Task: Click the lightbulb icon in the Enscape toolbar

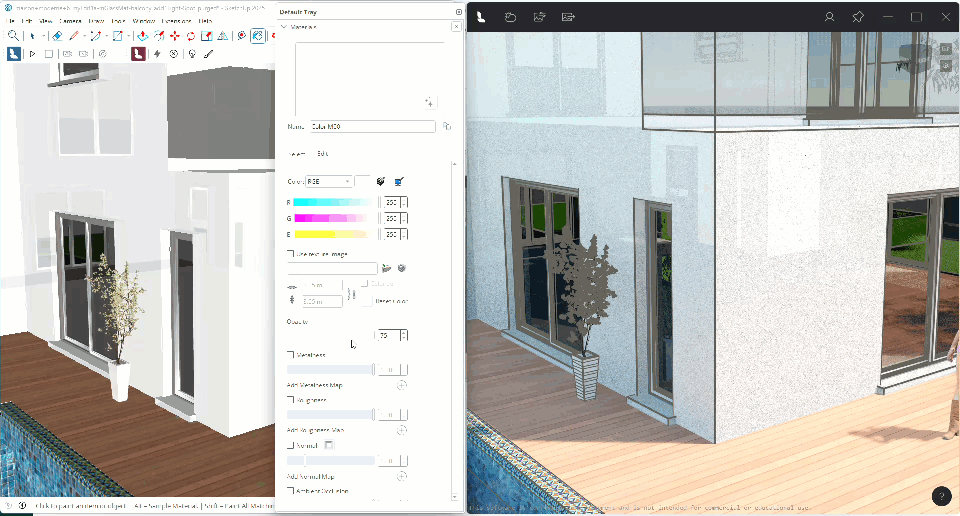Action: click(192, 54)
